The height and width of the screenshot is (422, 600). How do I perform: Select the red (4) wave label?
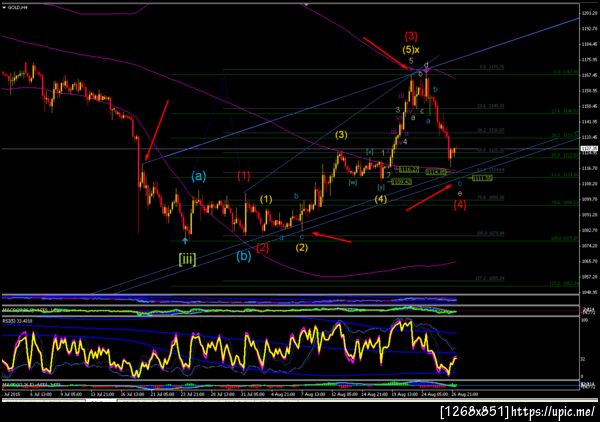coord(460,205)
